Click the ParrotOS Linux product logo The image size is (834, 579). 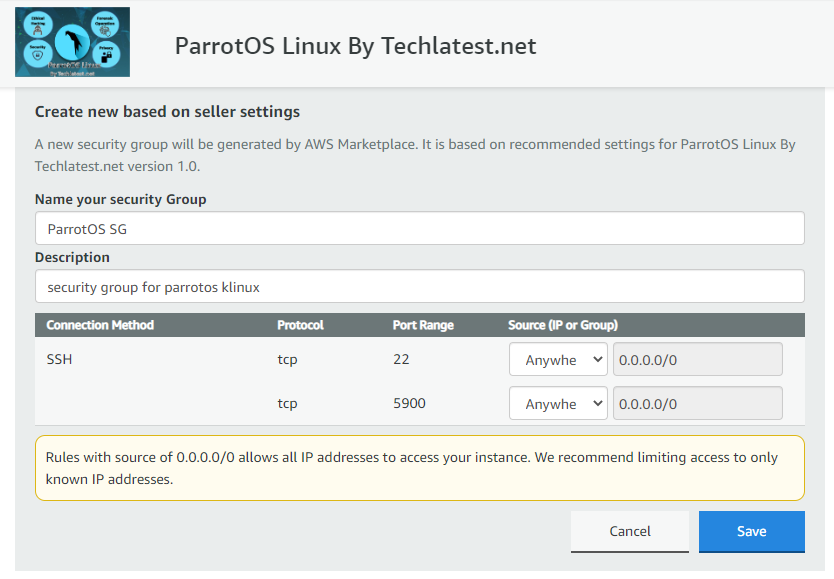(72, 42)
